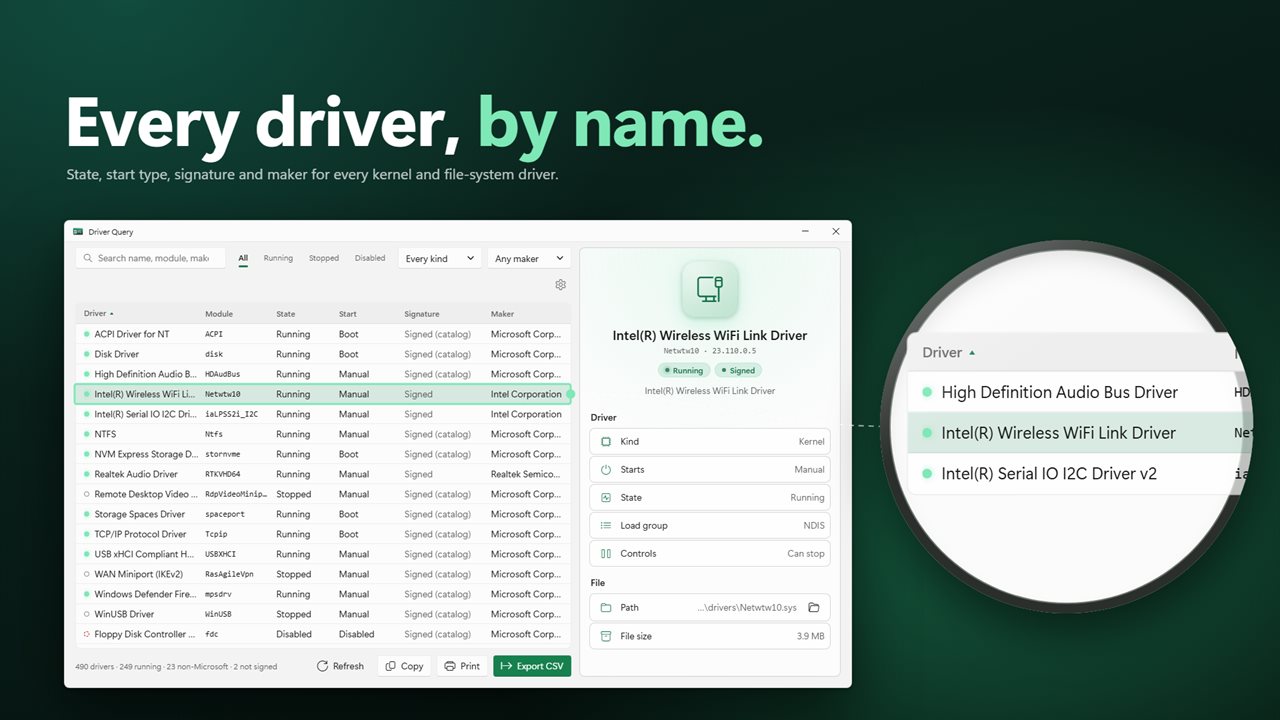Image resolution: width=1280 pixels, height=720 pixels.
Task: Click the Print button
Action: point(462,666)
